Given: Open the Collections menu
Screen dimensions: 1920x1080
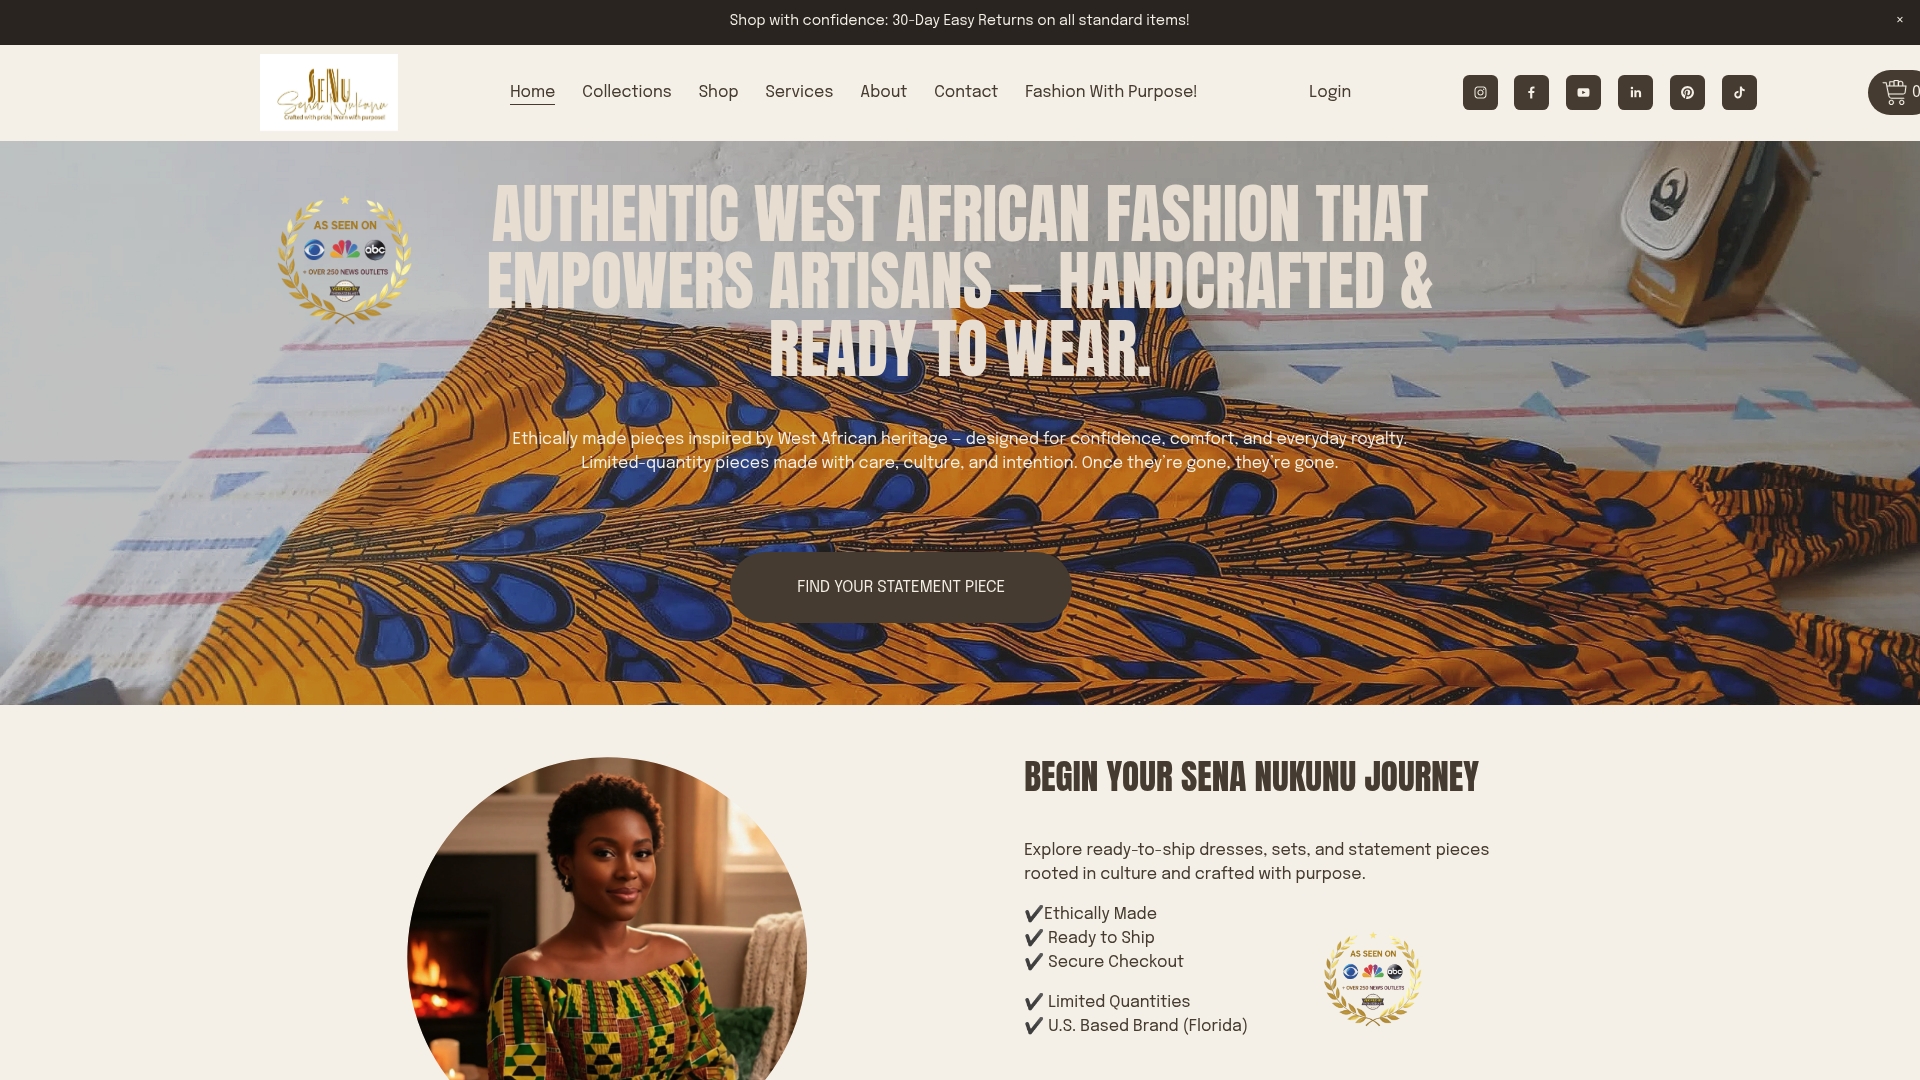Looking at the screenshot, I should tap(627, 92).
